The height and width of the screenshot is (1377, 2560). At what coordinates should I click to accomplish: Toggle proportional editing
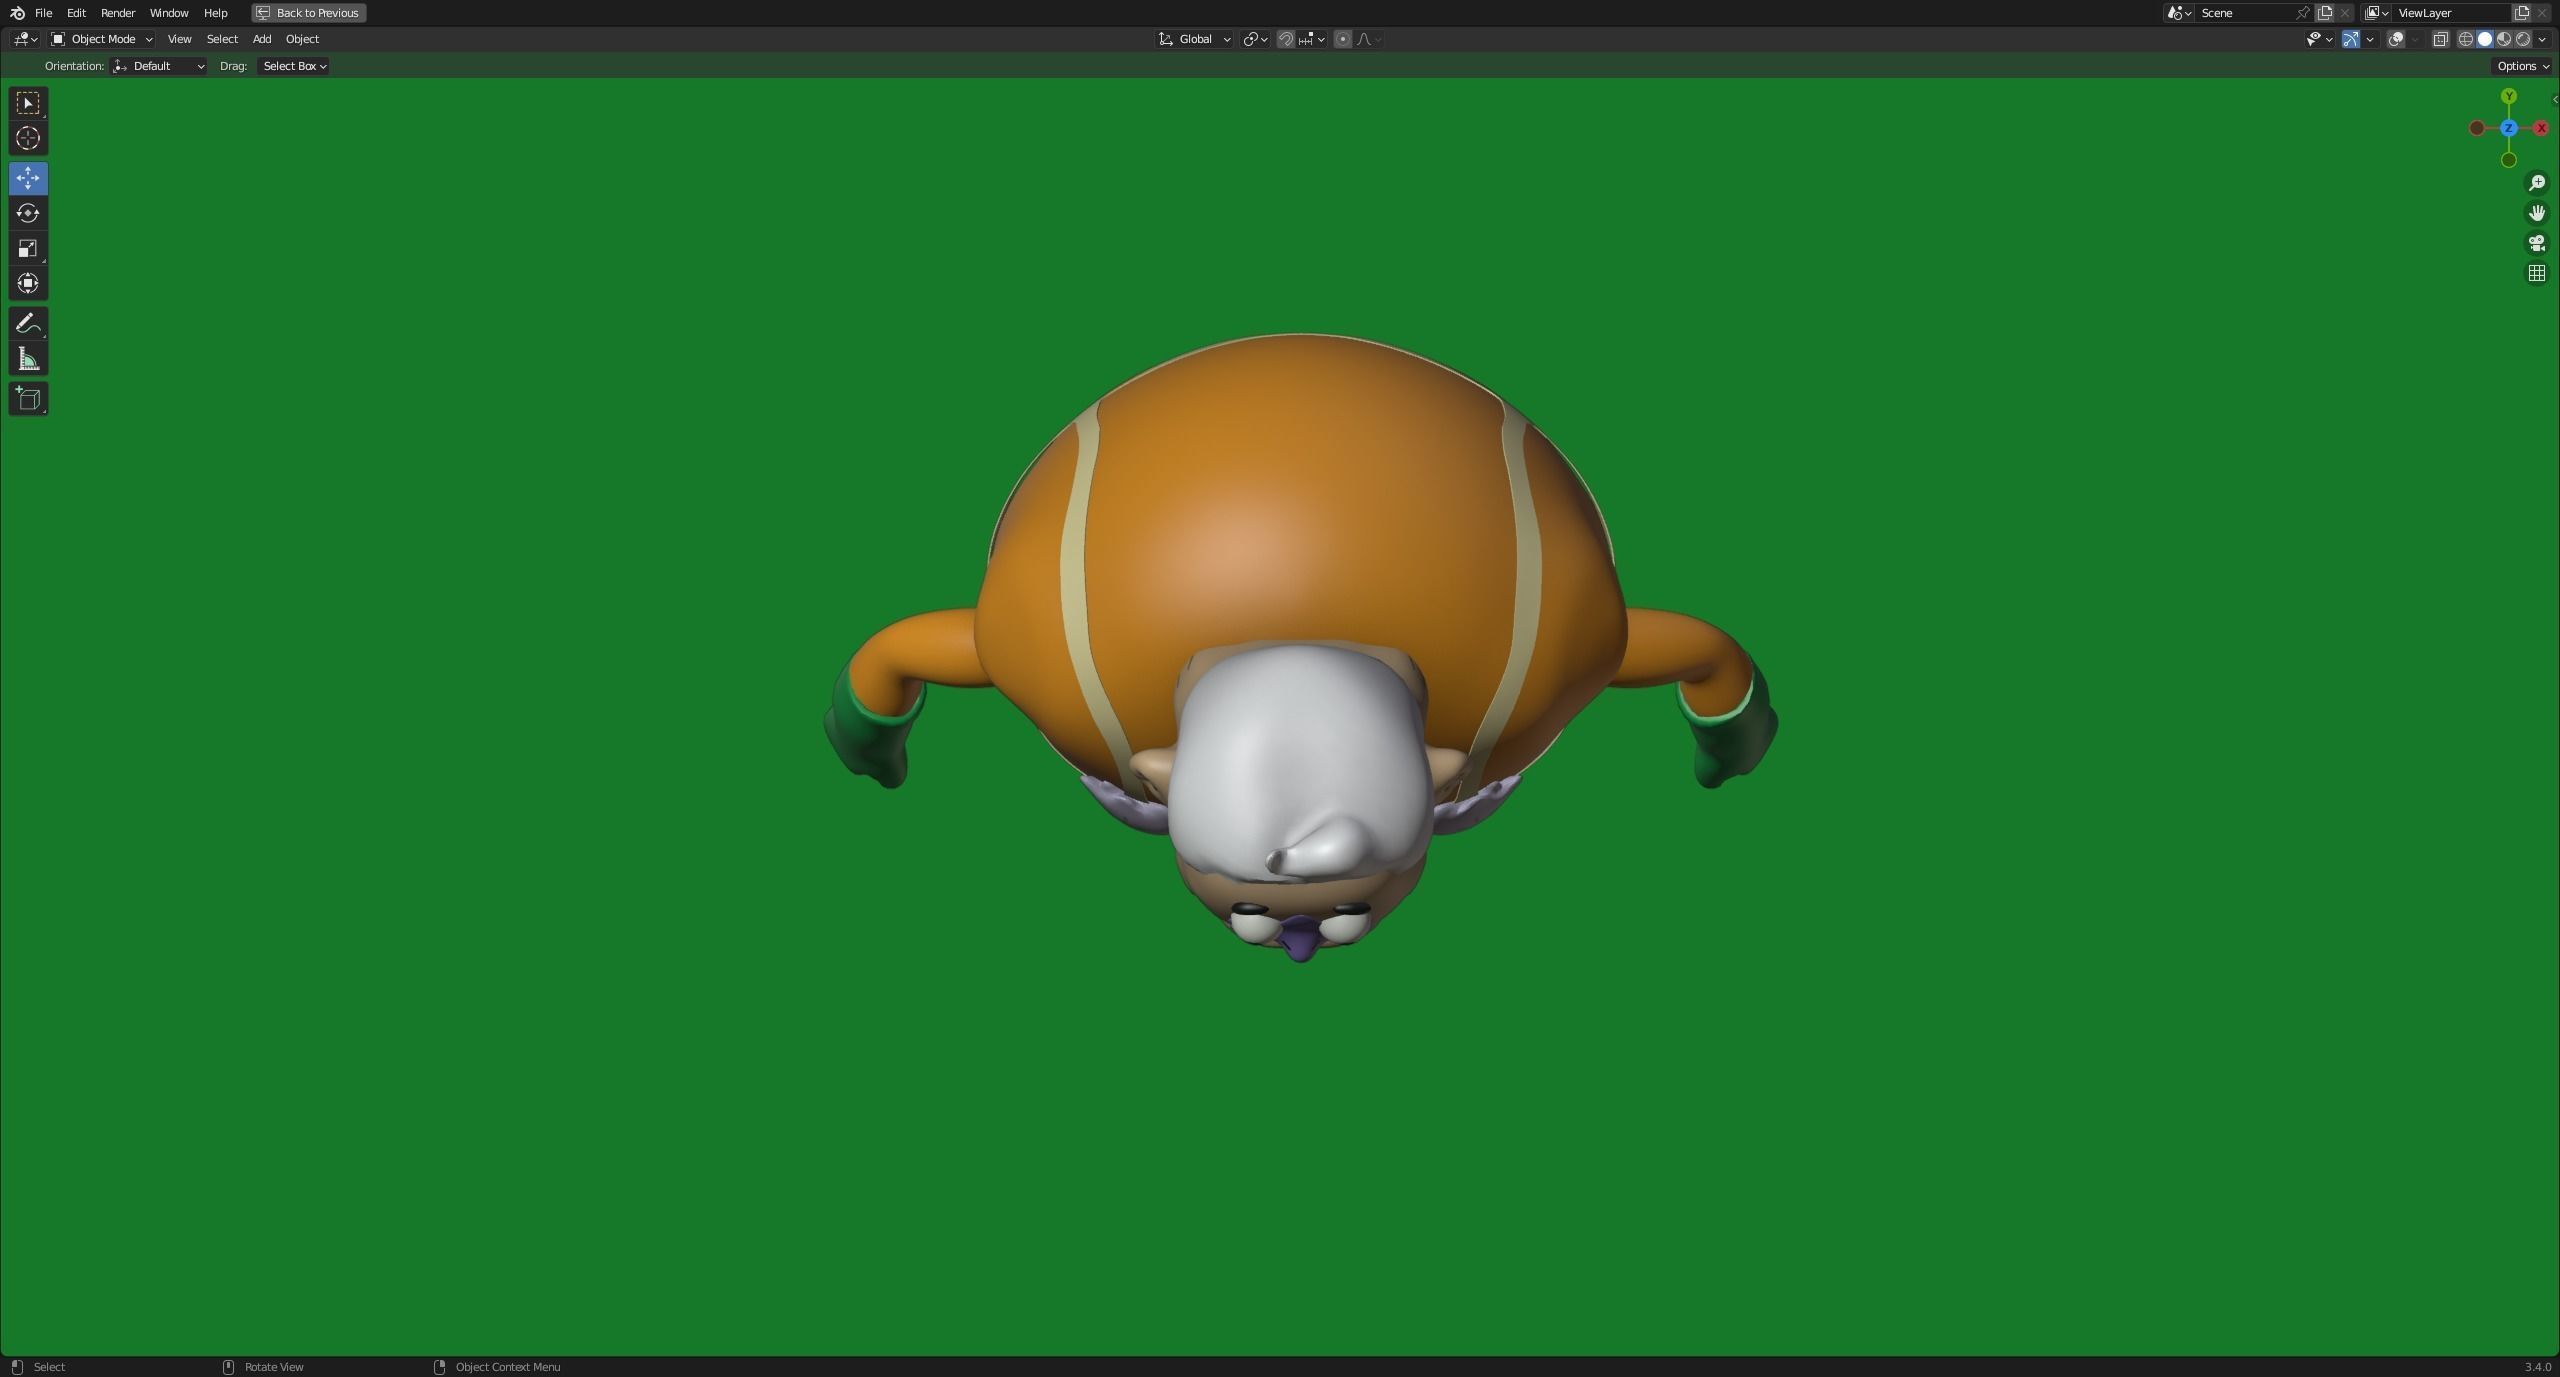click(1343, 39)
